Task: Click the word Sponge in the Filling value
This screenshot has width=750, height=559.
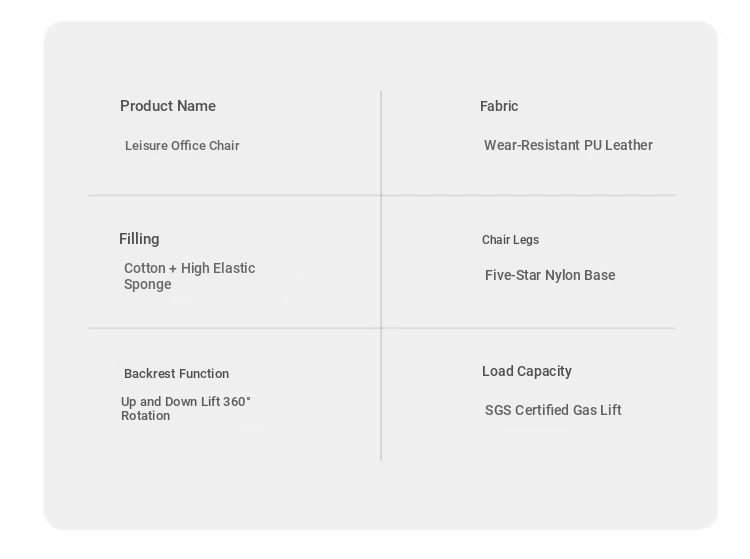Action: (148, 284)
